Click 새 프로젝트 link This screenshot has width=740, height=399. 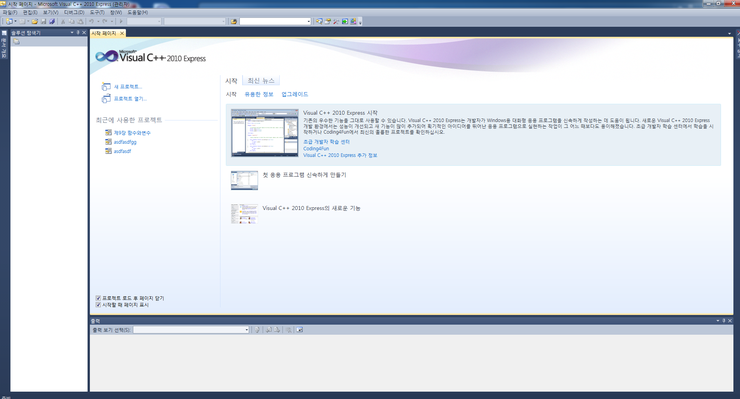[127, 87]
